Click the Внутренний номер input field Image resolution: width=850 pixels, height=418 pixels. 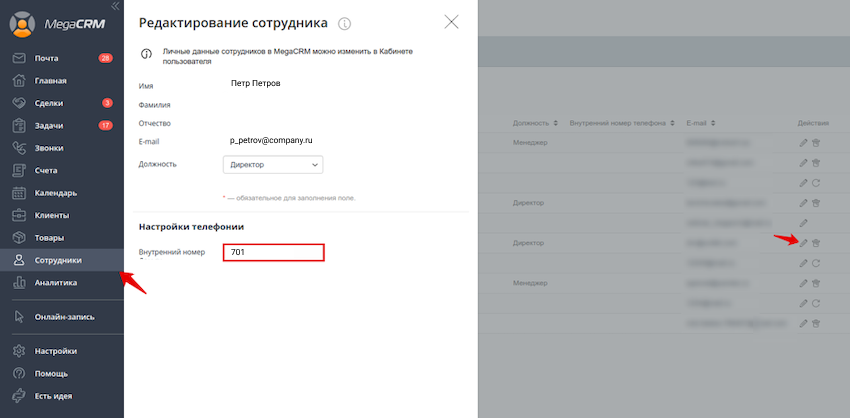click(x=274, y=252)
